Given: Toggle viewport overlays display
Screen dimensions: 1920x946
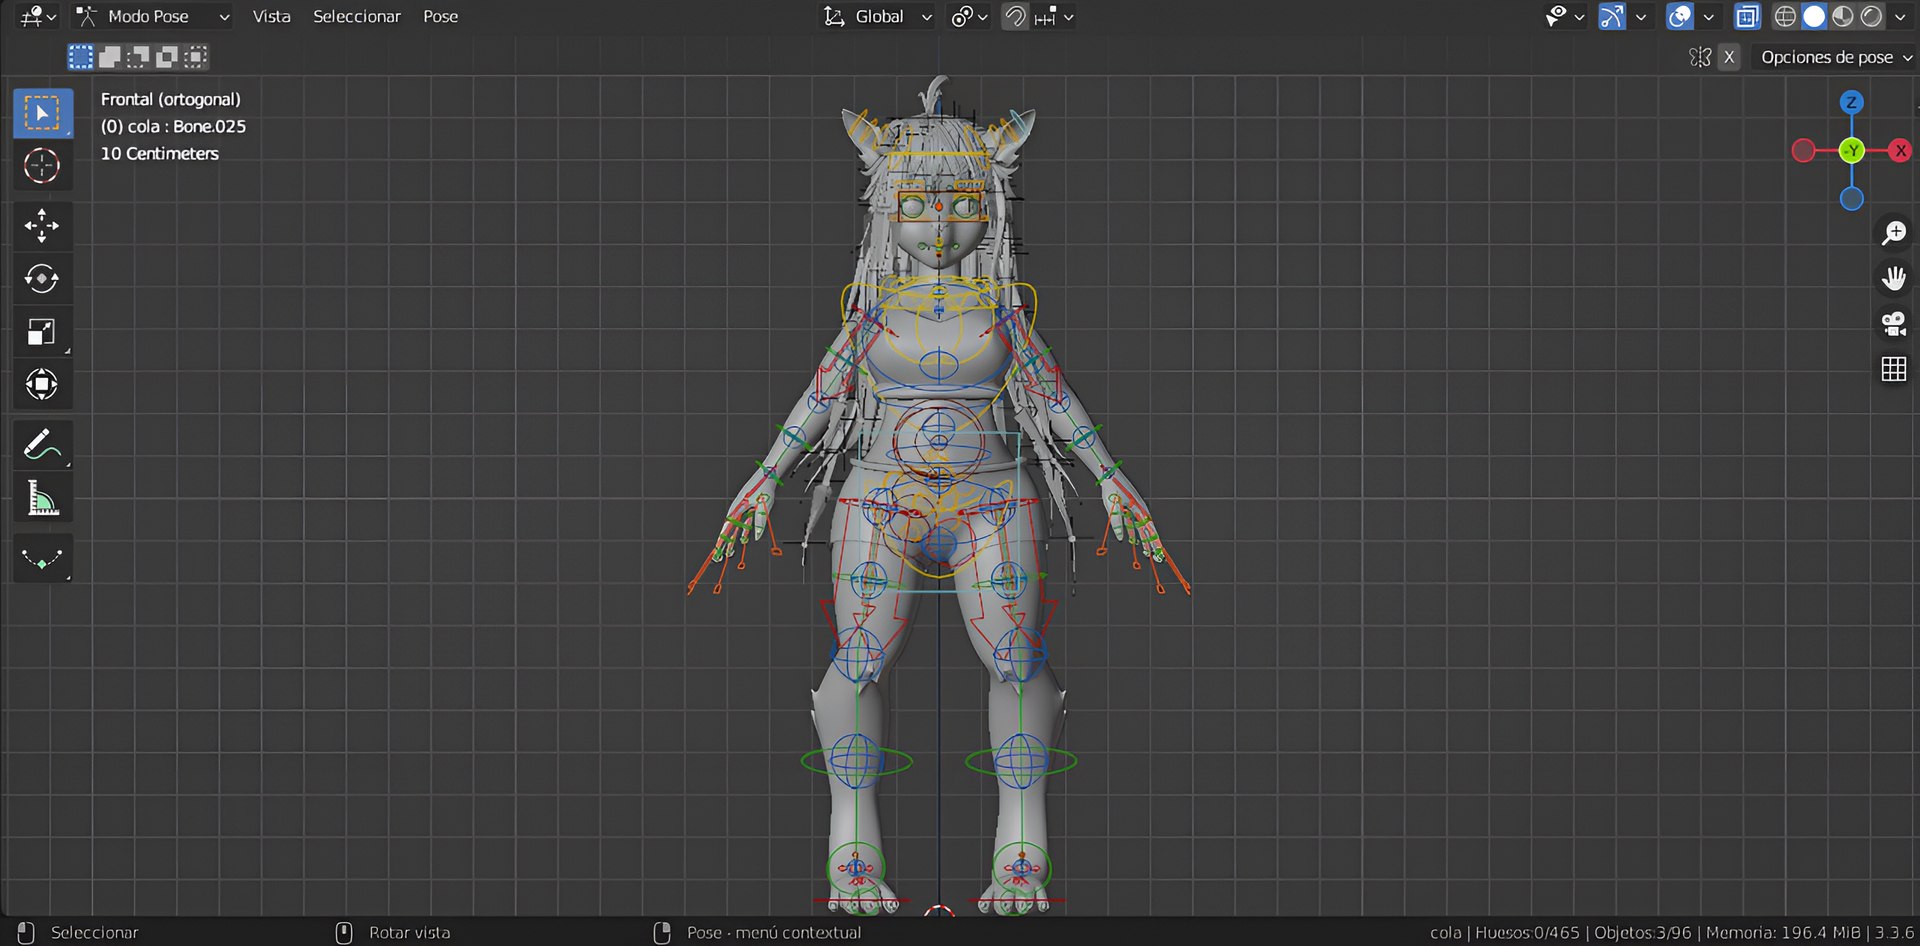Looking at the screenshot, I should (x=1680, y=16).
